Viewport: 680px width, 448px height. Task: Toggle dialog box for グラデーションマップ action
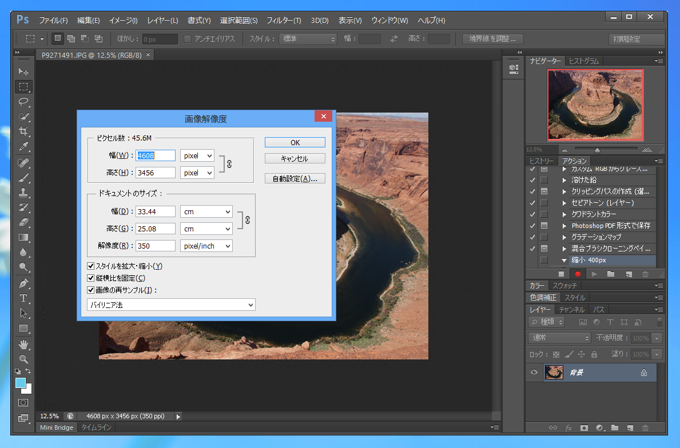pos(544,237)
